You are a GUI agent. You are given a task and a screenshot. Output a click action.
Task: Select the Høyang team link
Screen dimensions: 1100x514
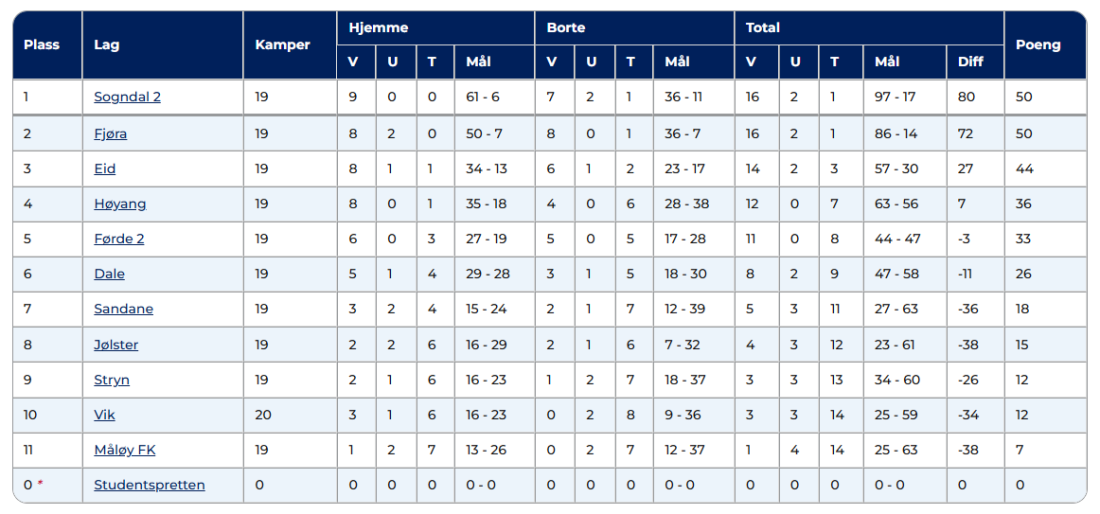click(120, 204)
